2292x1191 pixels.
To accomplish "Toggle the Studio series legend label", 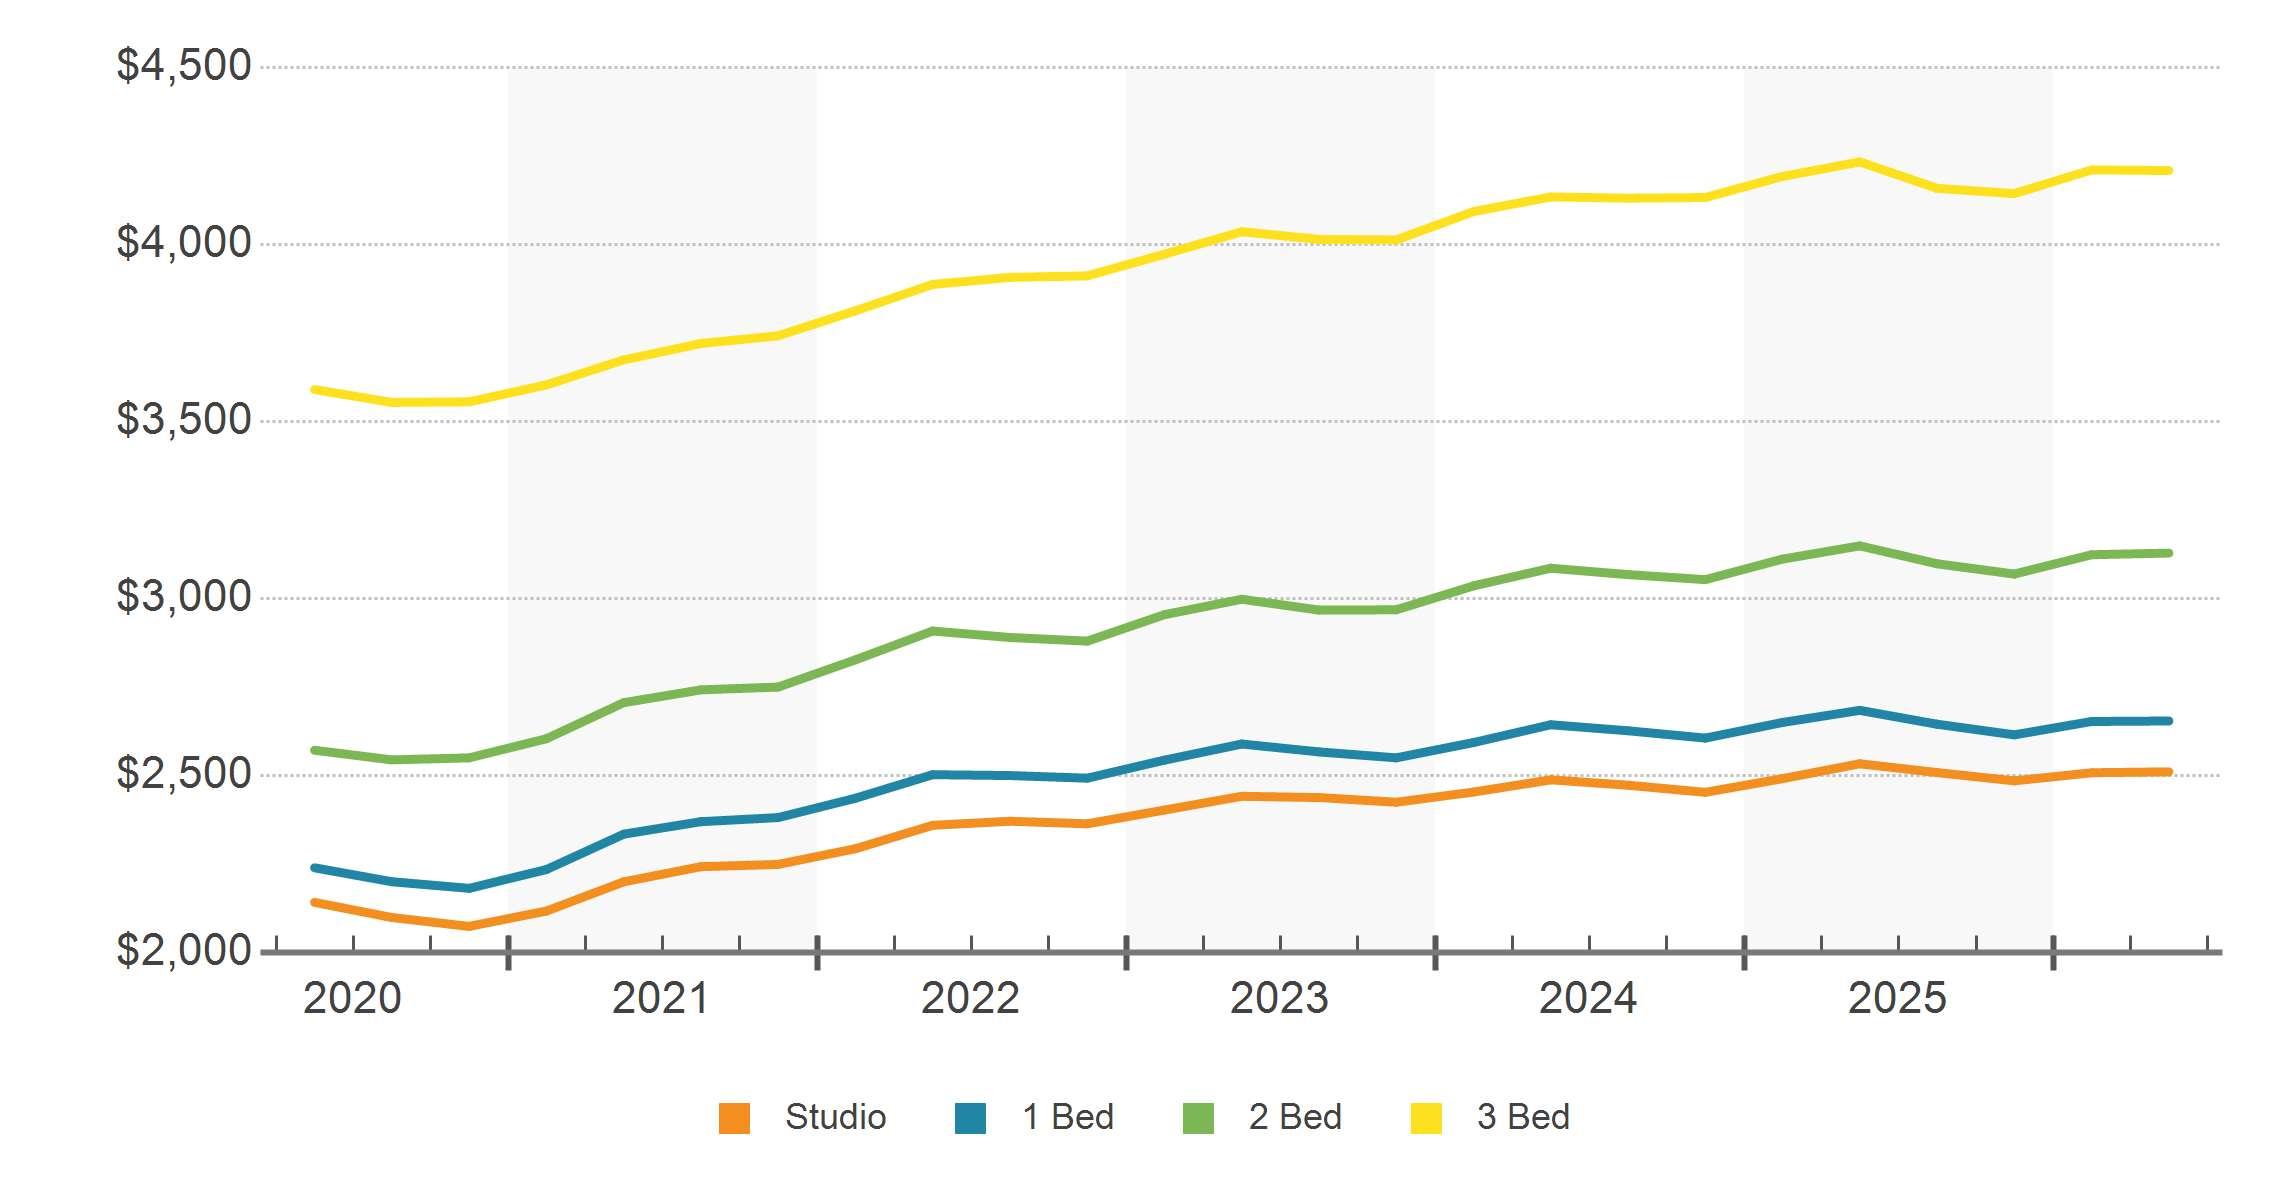I will click(x=836, y=1117).
